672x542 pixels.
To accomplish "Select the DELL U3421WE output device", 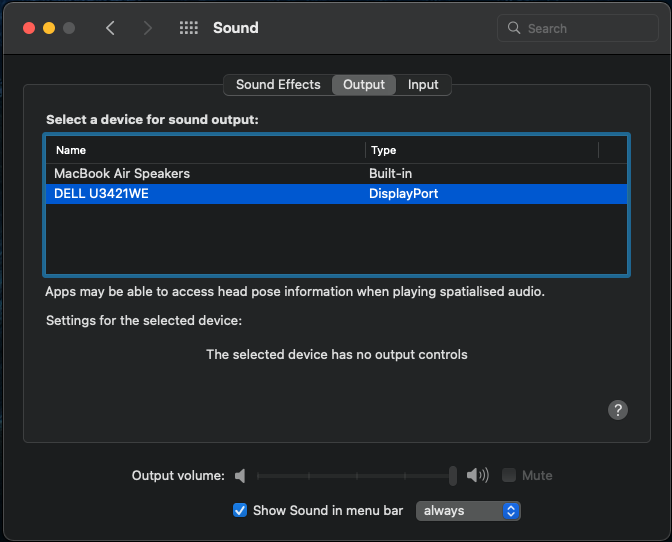I will 101,193.
